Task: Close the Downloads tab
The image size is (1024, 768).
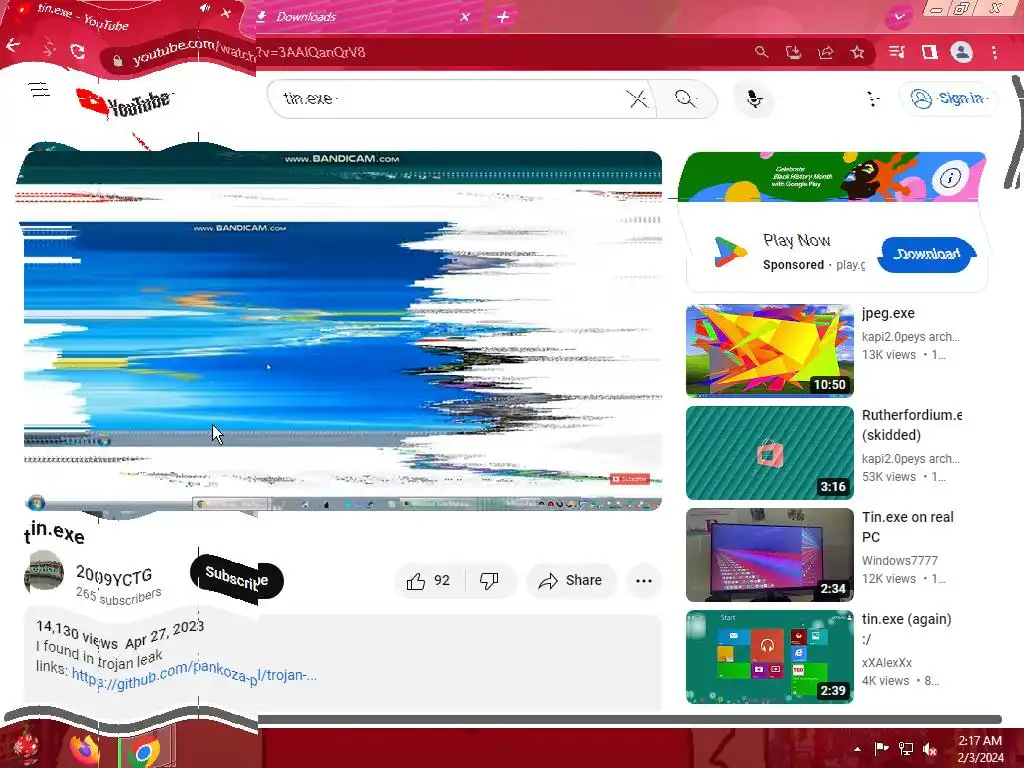Action: point(464,17)
